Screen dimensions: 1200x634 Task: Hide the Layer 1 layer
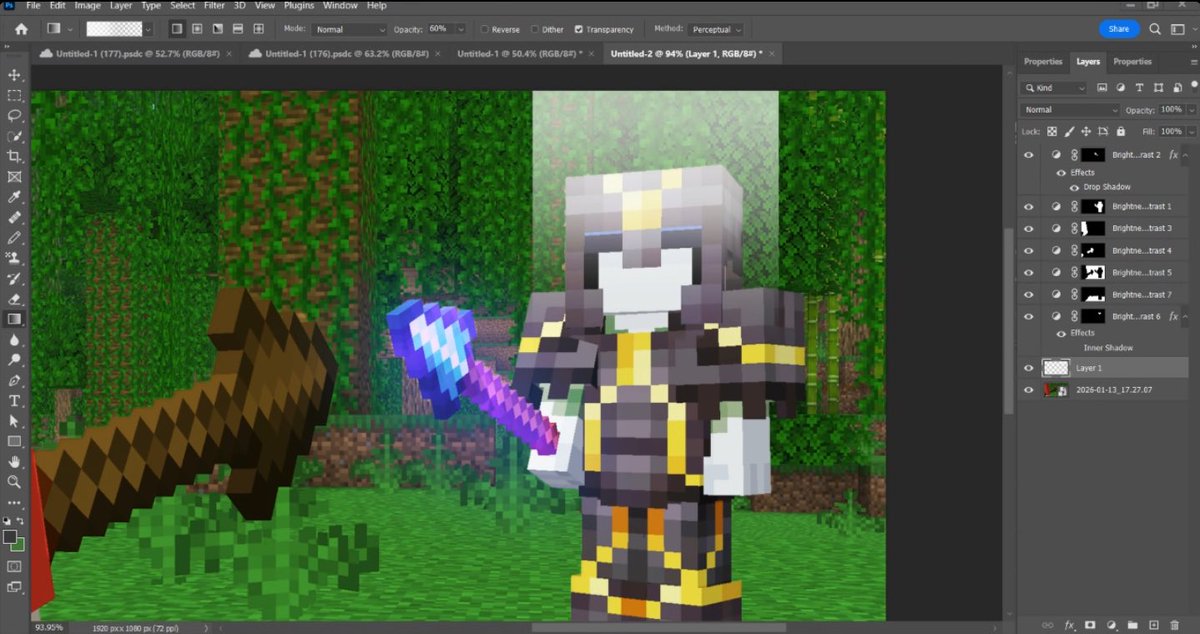1028,368
